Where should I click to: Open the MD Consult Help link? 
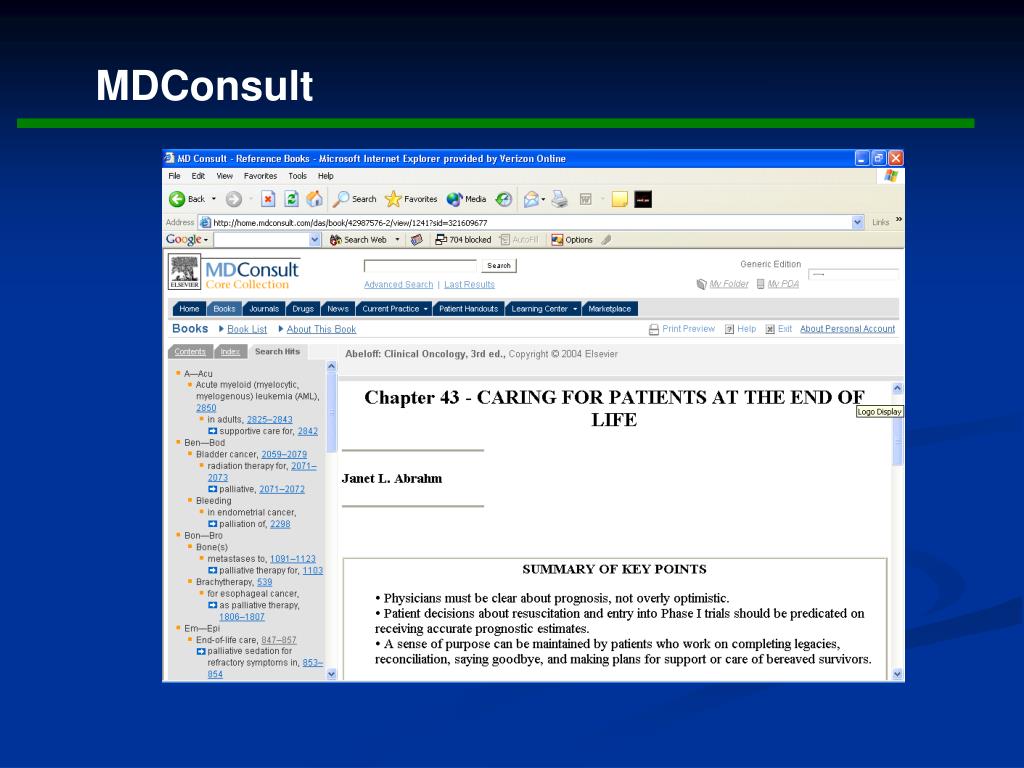[x=746, y=329]
